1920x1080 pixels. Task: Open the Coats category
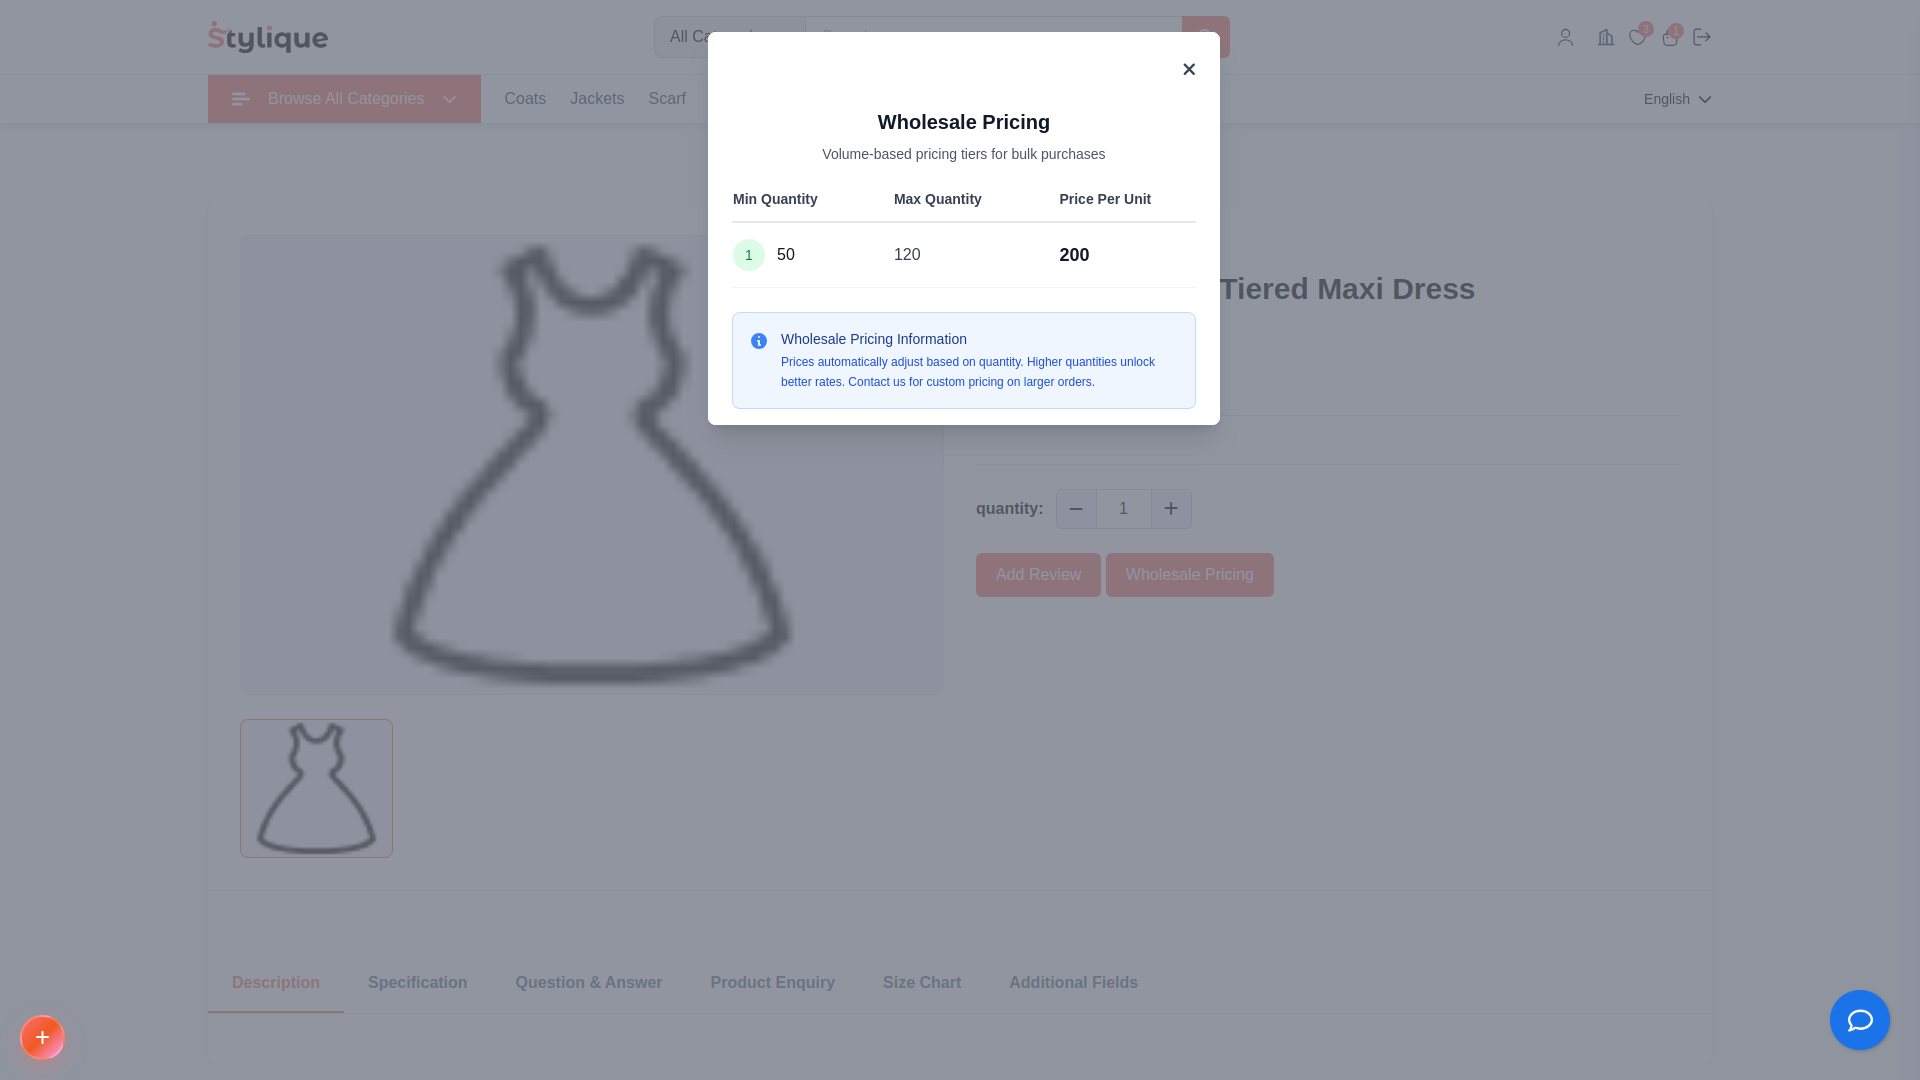coord(525,99)
